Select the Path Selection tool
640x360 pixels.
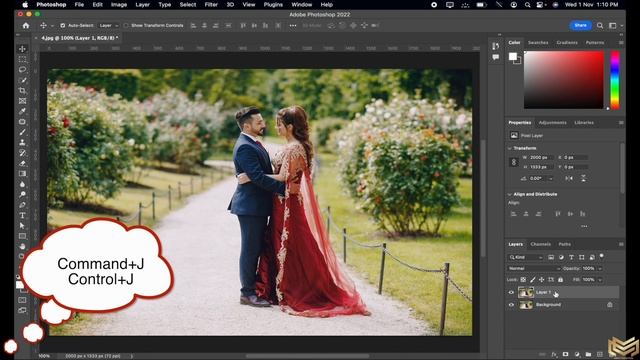click(22, 226)
